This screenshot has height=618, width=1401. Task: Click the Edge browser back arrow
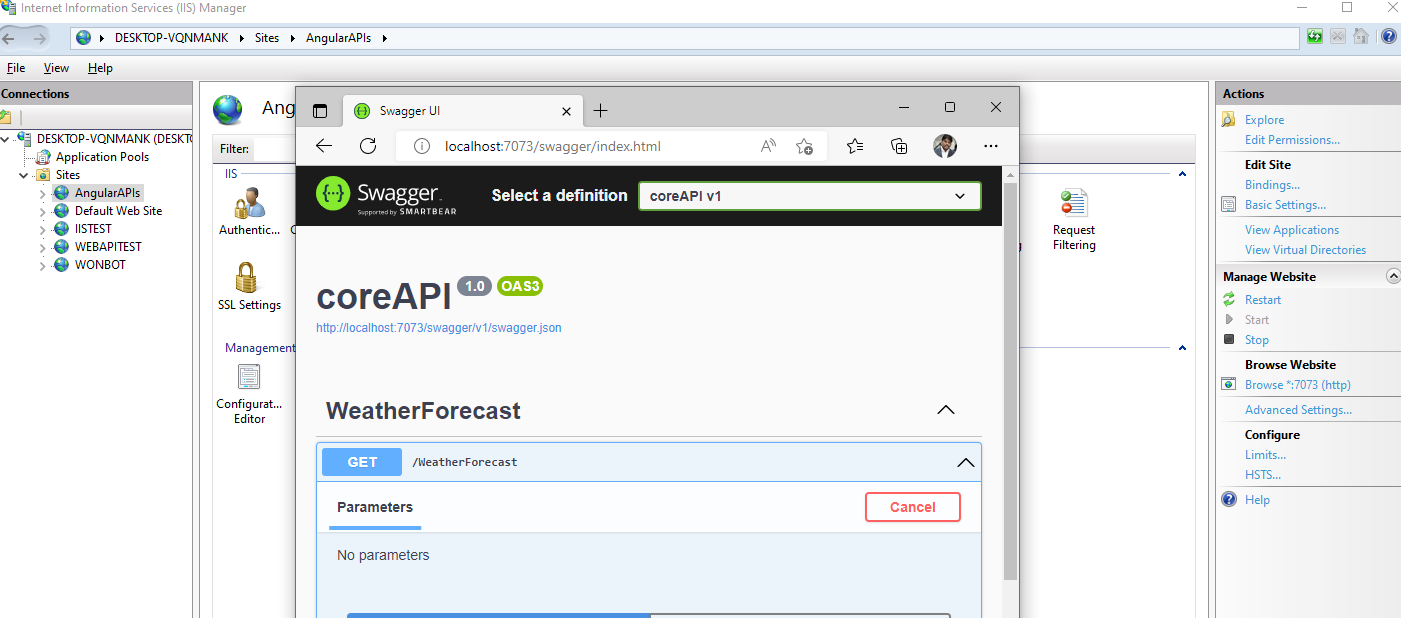point(324,146)
